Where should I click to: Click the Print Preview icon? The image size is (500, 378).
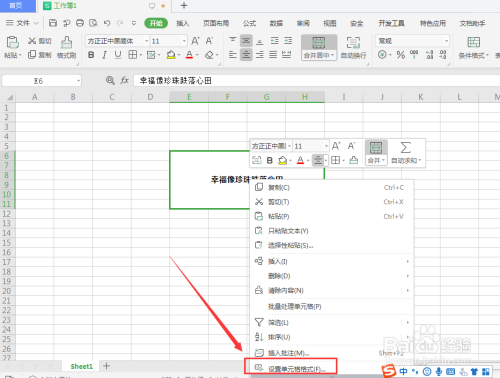pos(93,23)
